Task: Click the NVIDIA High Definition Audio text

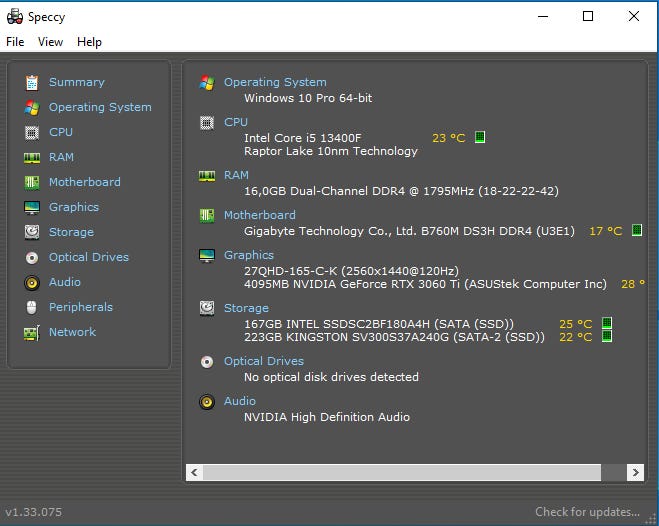Action: pyautogui.click(x=327, y=417)
